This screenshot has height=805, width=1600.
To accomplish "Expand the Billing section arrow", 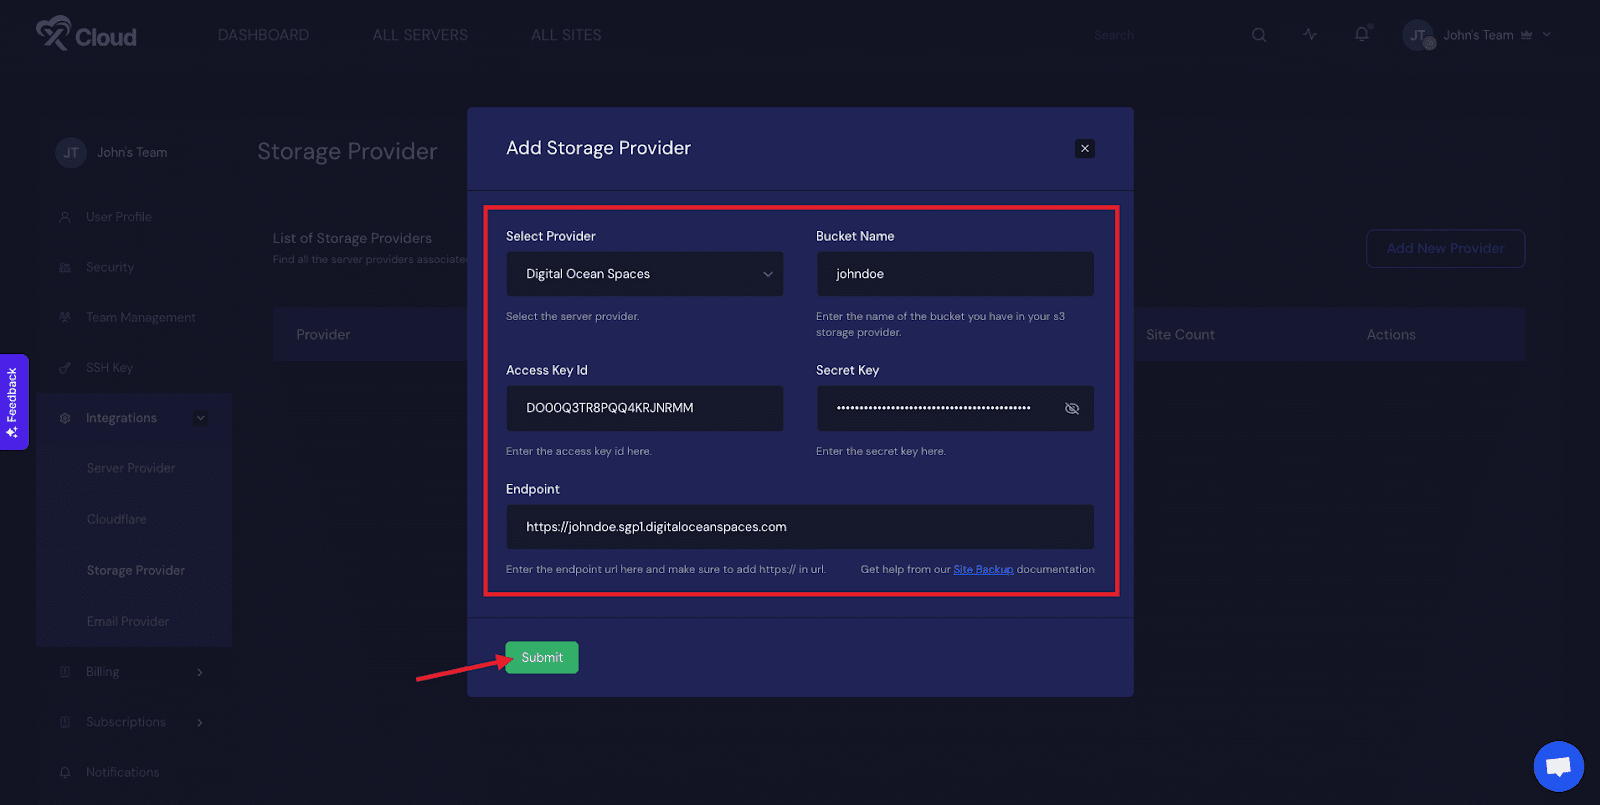I will point(200,672).
